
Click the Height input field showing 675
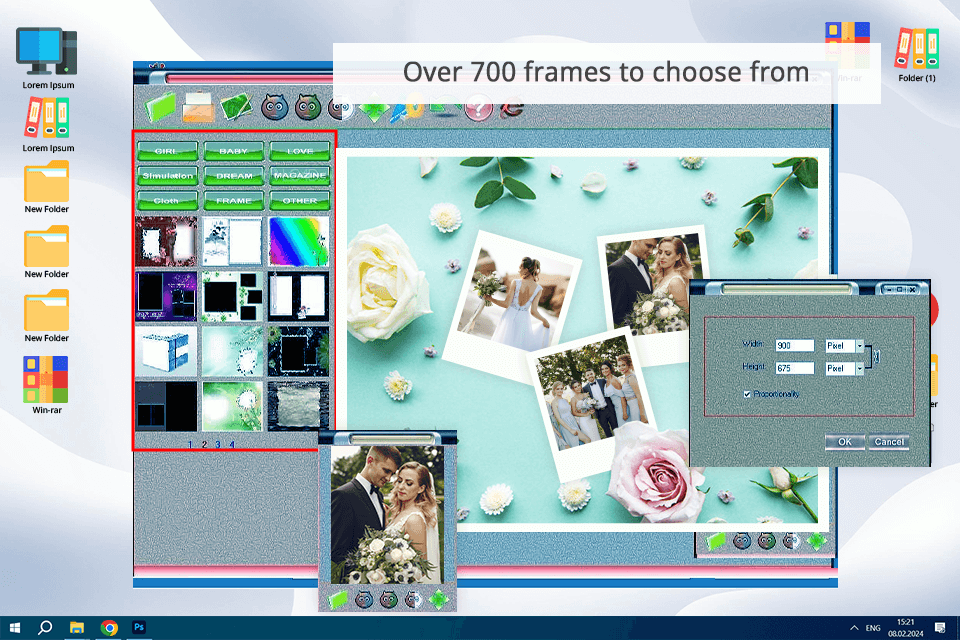[795, 368]
